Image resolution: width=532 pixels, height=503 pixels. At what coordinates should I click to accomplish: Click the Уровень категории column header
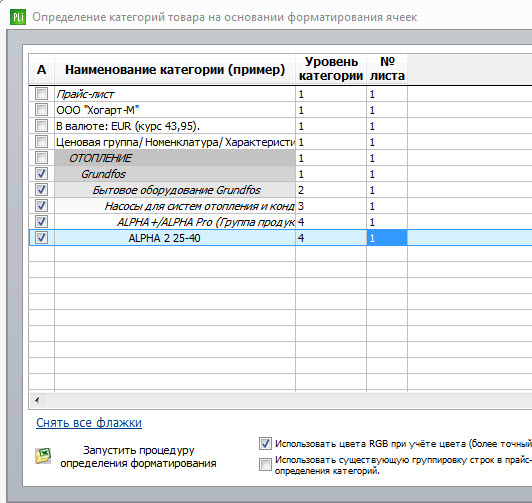pos(331,69)
